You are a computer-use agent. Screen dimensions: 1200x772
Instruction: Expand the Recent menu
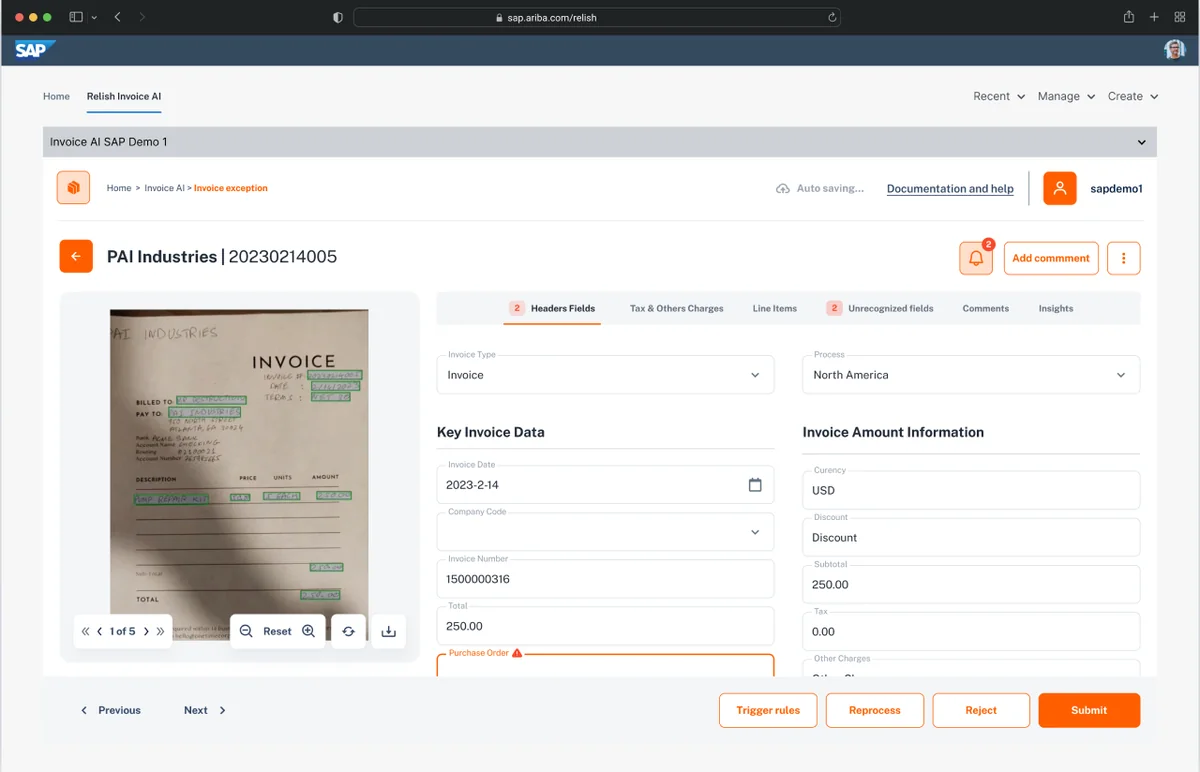999,96
